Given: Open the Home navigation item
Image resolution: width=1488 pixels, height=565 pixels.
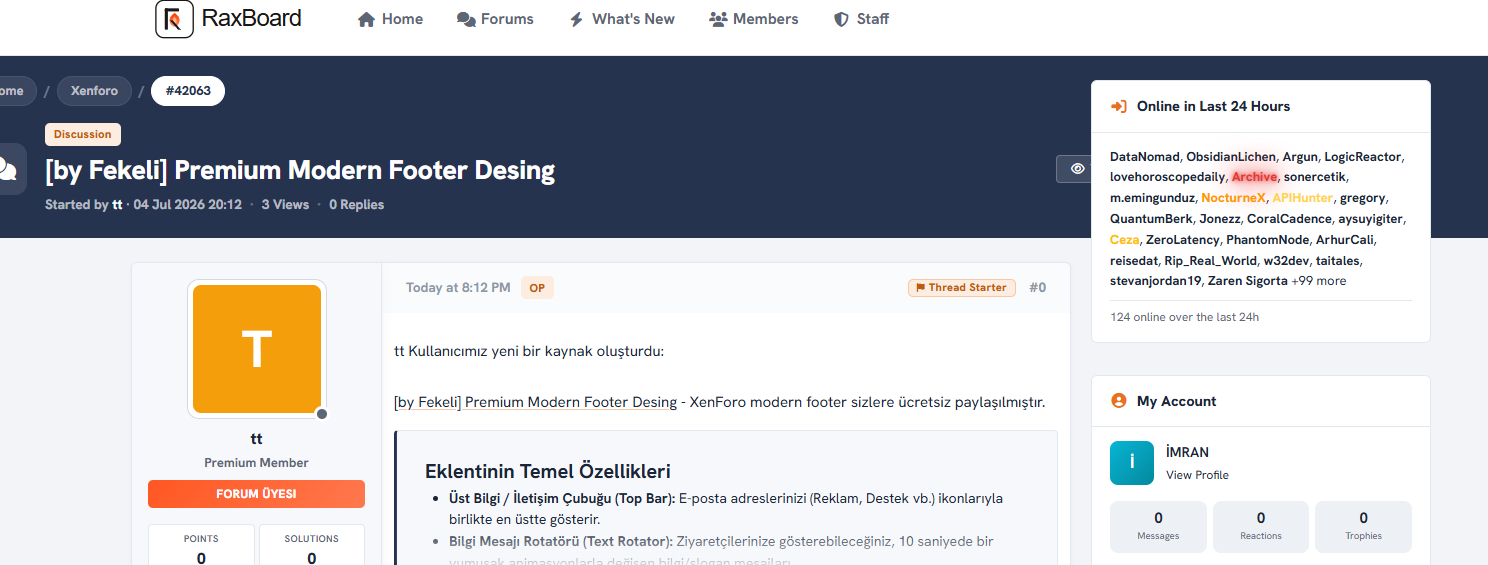Looking at the screenshot, I should coord(390,19).
